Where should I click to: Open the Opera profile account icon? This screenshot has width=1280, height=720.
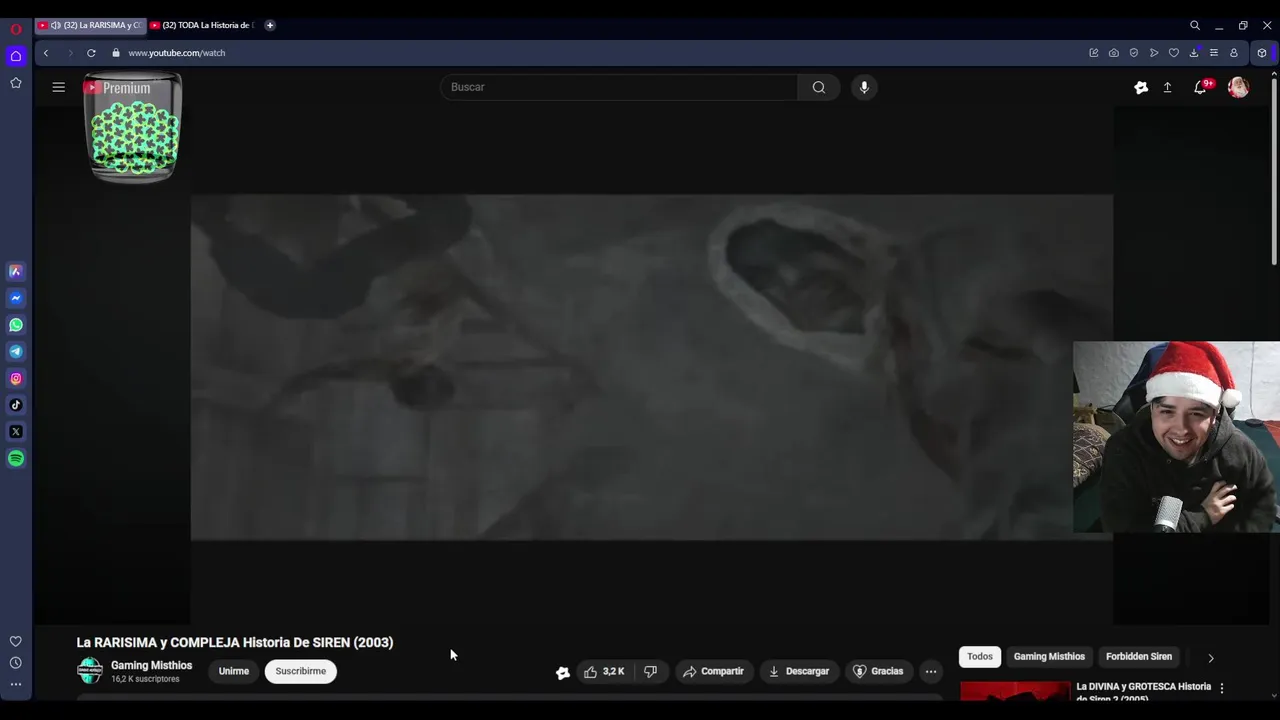pyautogui.click(x=1234, y=53)
